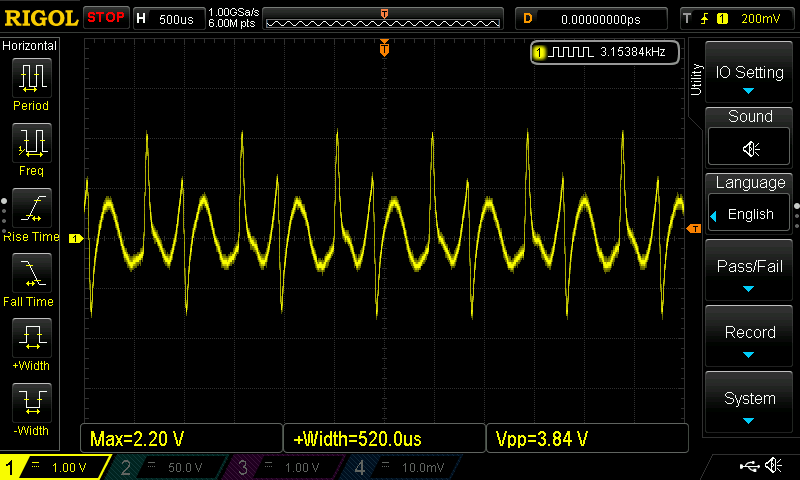Choose the Fall Time measurement icon
Viewport: 800px width, 480px height.
pos(31,271)
